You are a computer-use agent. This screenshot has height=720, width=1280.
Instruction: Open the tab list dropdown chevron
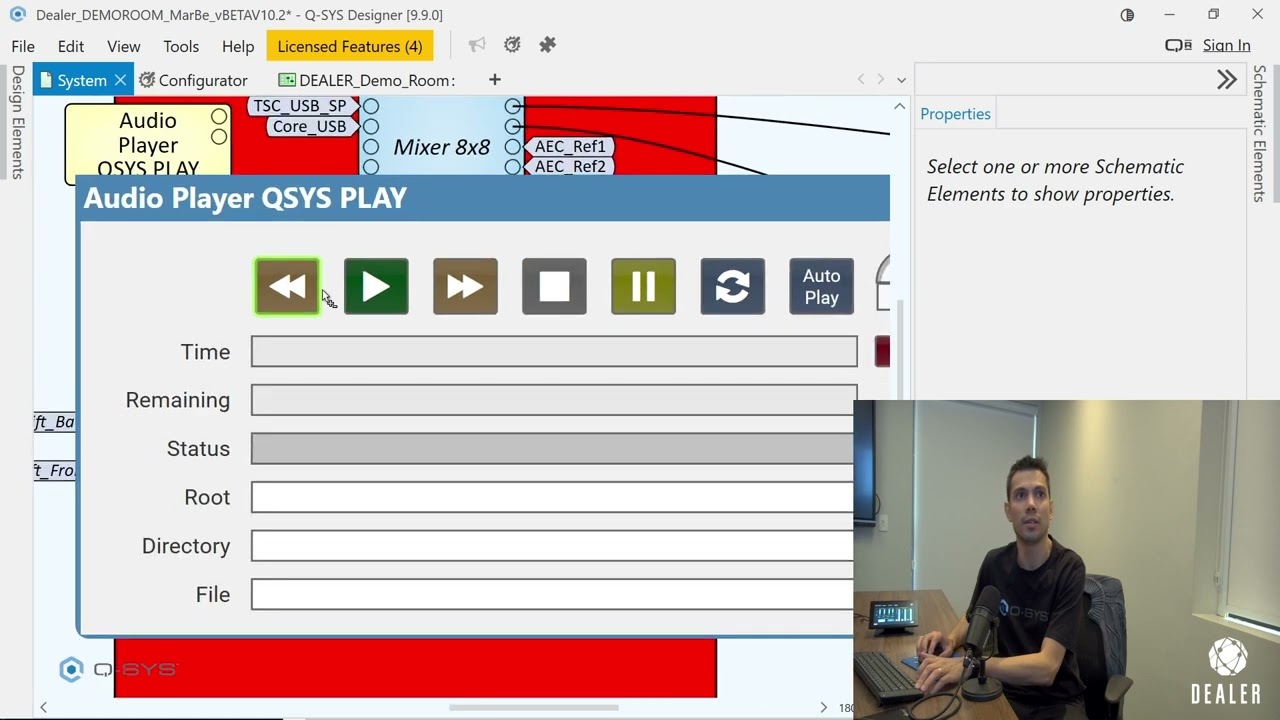[x=901, y=80]
